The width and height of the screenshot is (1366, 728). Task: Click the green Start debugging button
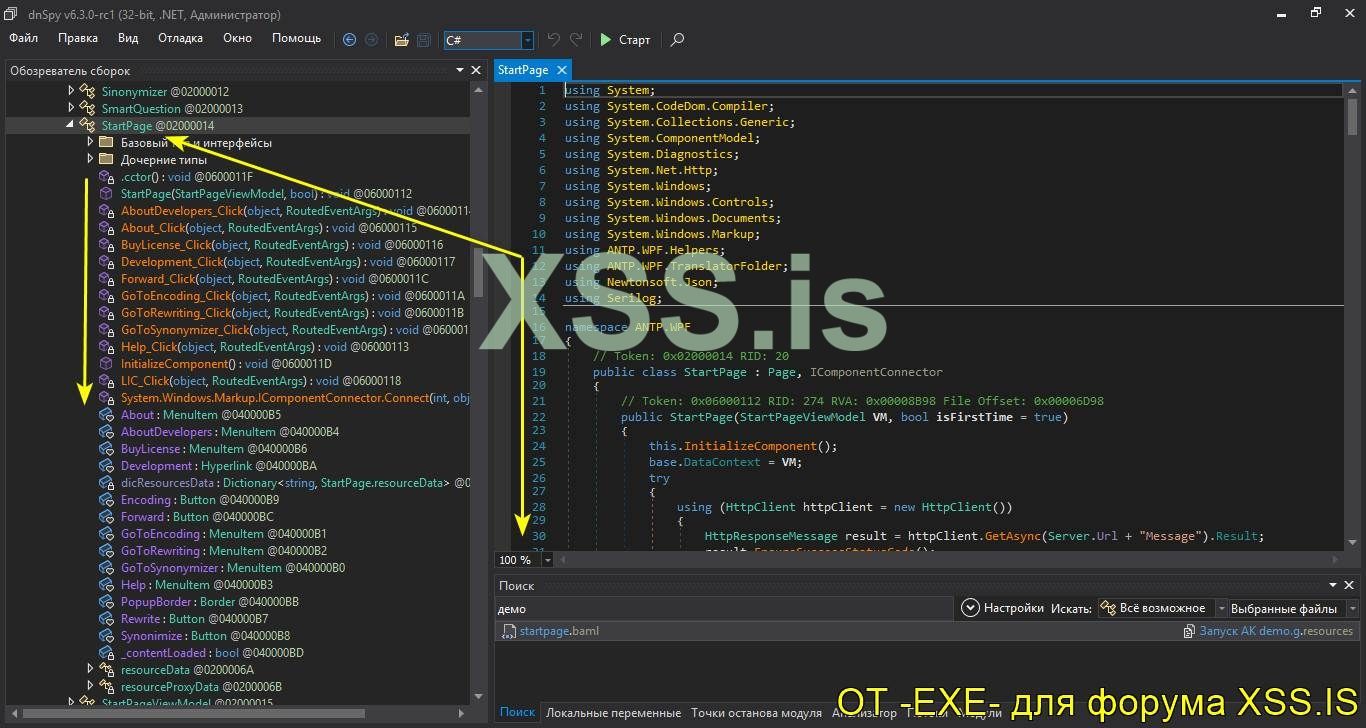(x=625, y=40)
